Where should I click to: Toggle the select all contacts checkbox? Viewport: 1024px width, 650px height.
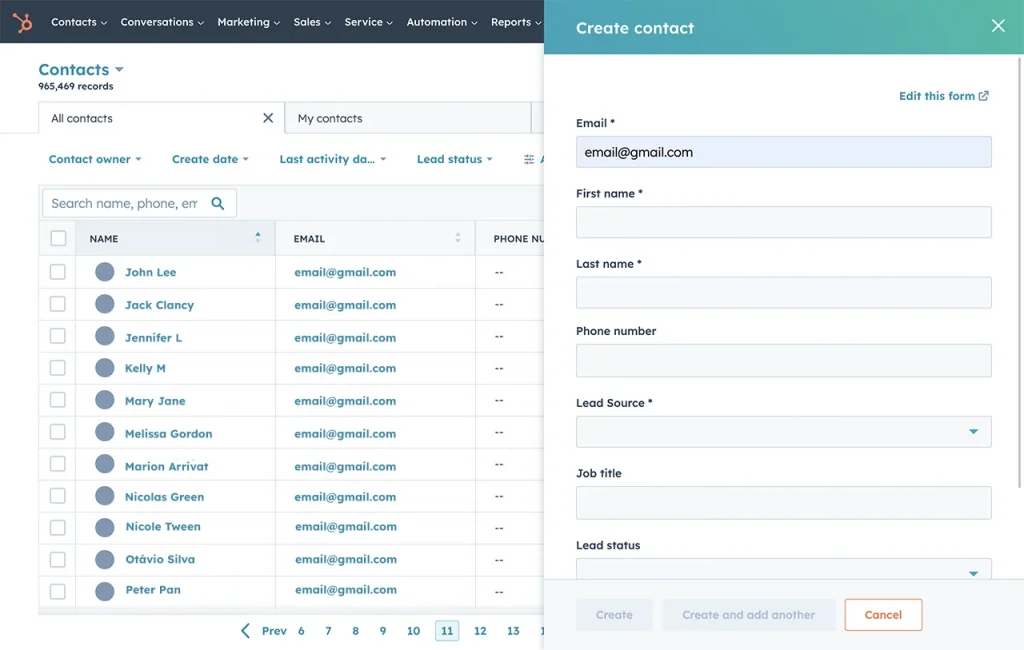58,238
